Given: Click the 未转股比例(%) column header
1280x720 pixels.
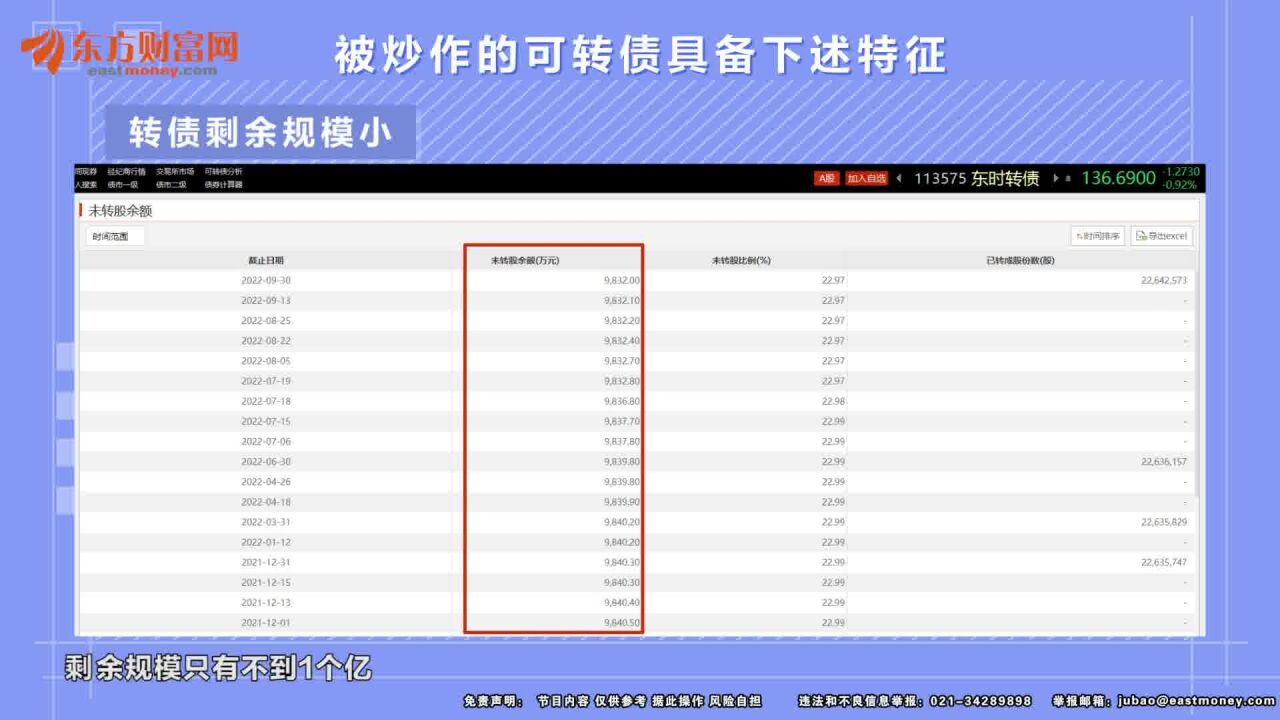Looking at the screenshot, I should (x=741, y=260).
